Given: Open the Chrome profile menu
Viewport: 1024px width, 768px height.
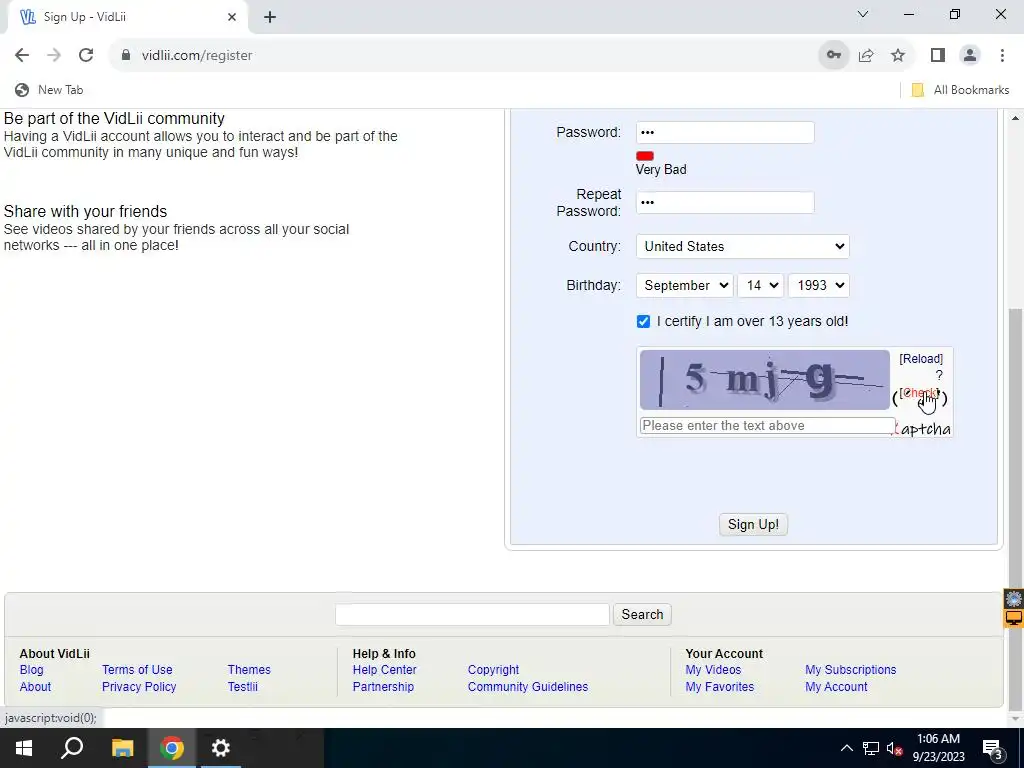Looking at the screenshot, I should (x=970, y=56).
